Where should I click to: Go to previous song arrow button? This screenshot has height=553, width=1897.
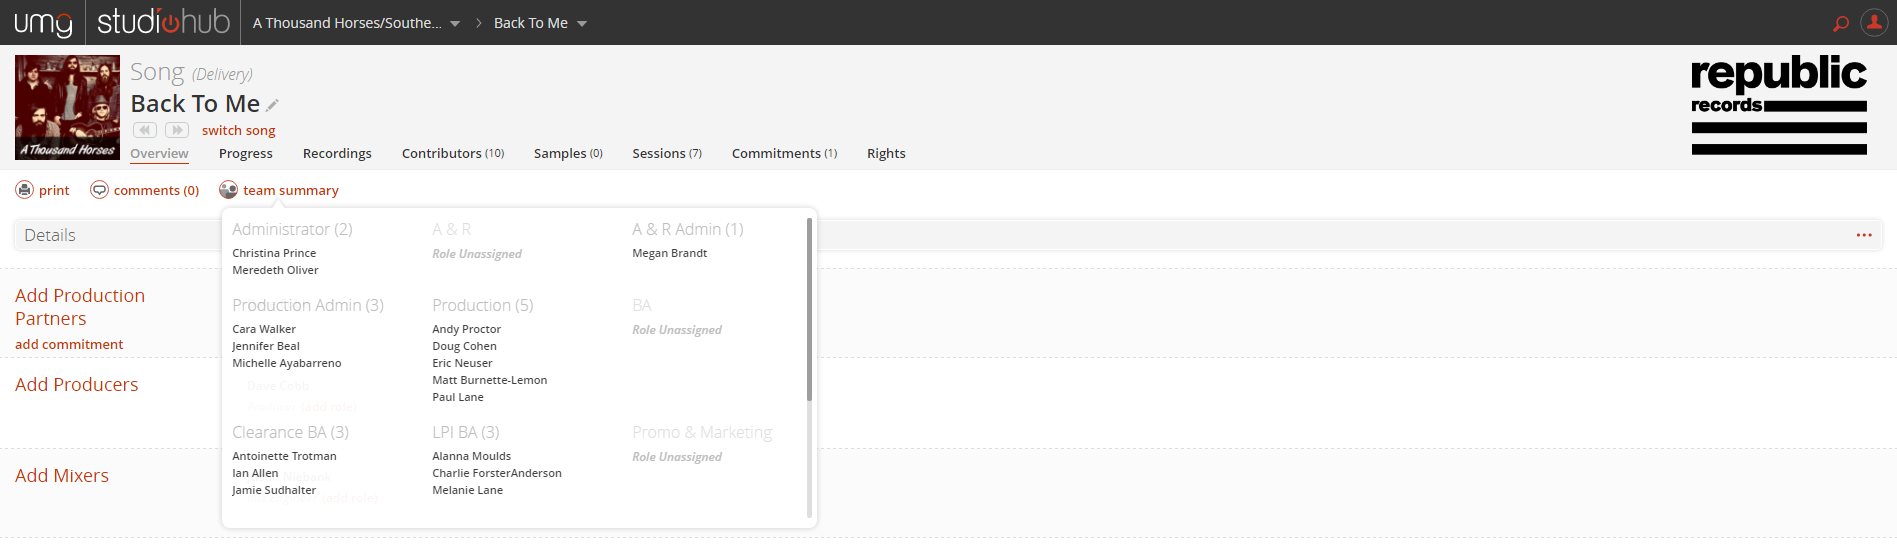click(145, 130)
